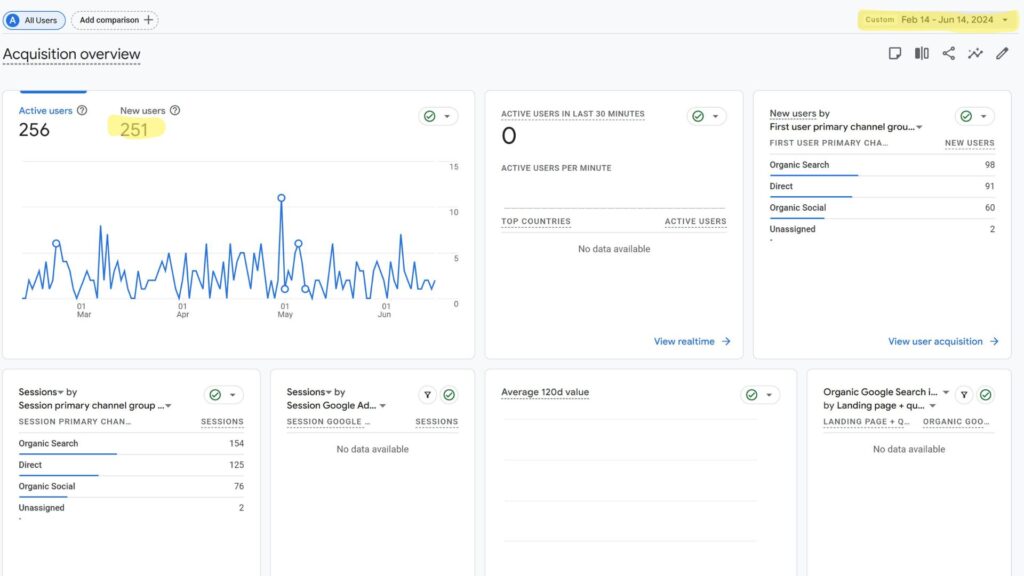Click help icon beside Active users
This screenshot has width=1024, height=576.
click(x=82, y=110)
